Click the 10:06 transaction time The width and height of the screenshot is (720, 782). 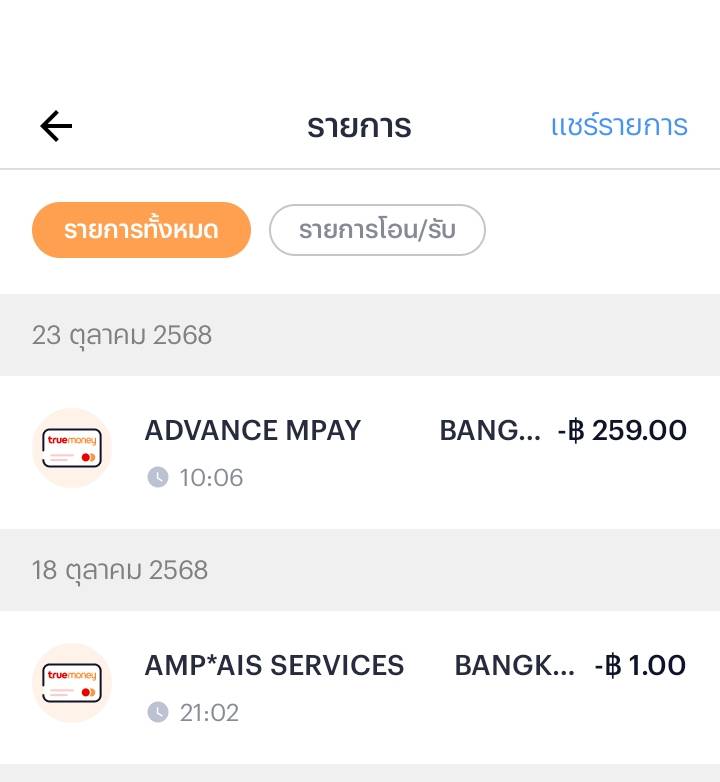(211, 477)
